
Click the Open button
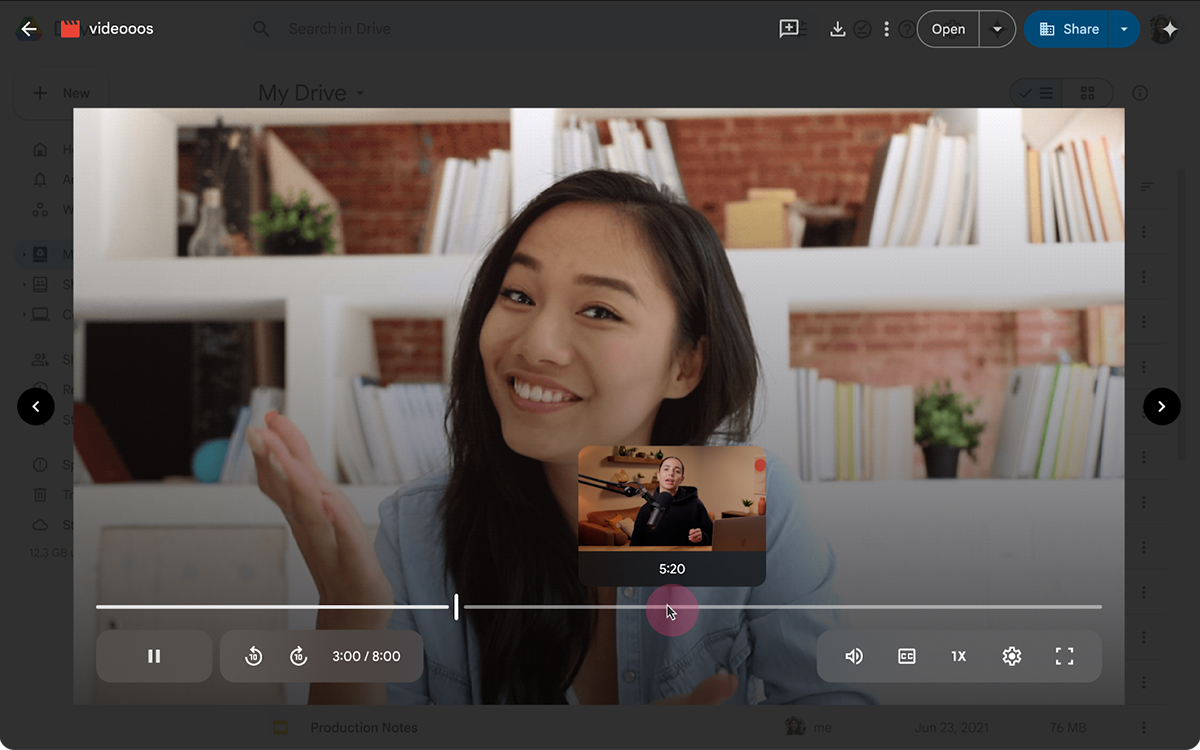click(x=948, y=29)
